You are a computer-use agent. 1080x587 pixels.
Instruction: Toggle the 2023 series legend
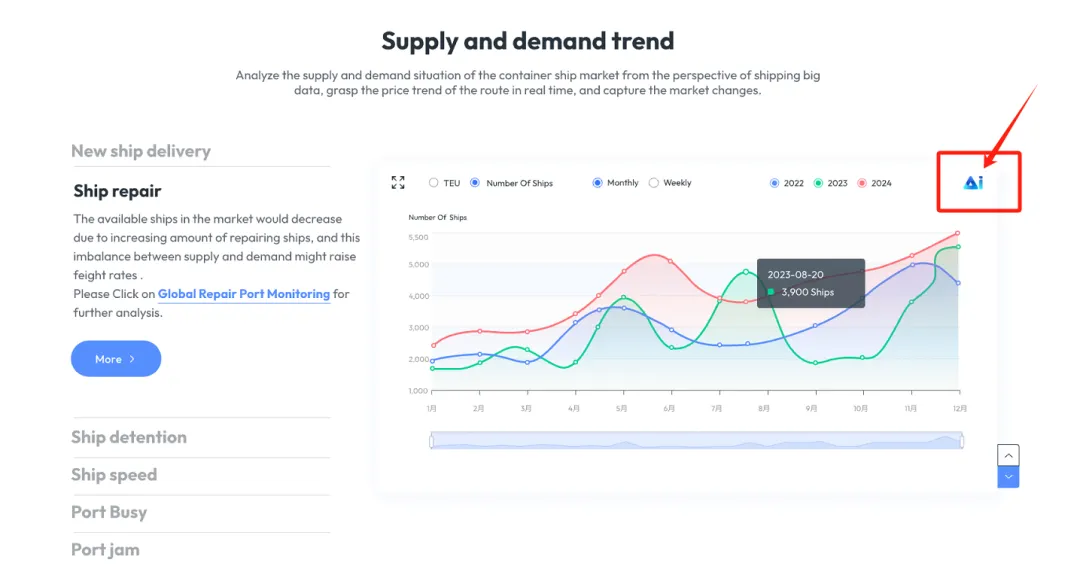coord(831,183)
